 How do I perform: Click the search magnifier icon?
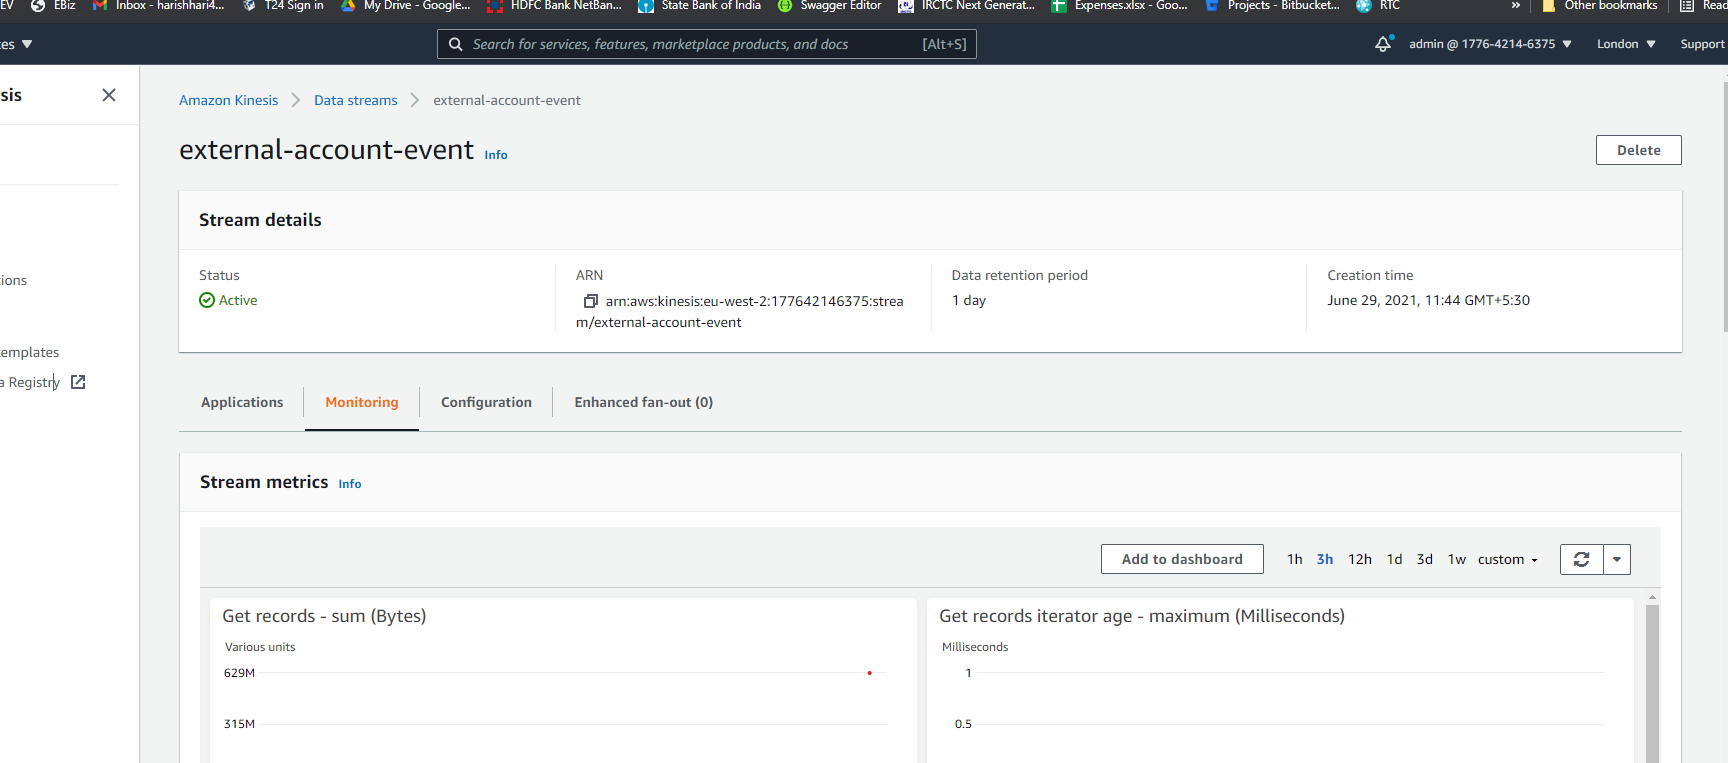[x=456, y=44]
